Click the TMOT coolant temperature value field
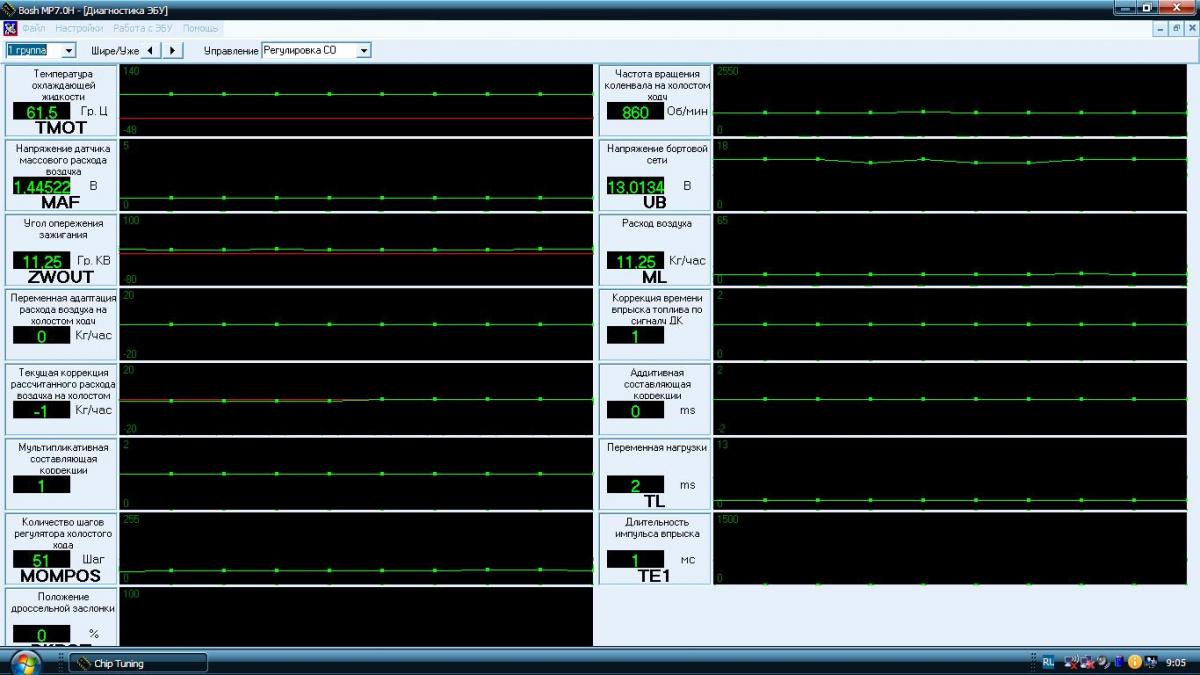The width and height of the screenshot is (1200, 675). pyautogui.click(x=41, y=112)
